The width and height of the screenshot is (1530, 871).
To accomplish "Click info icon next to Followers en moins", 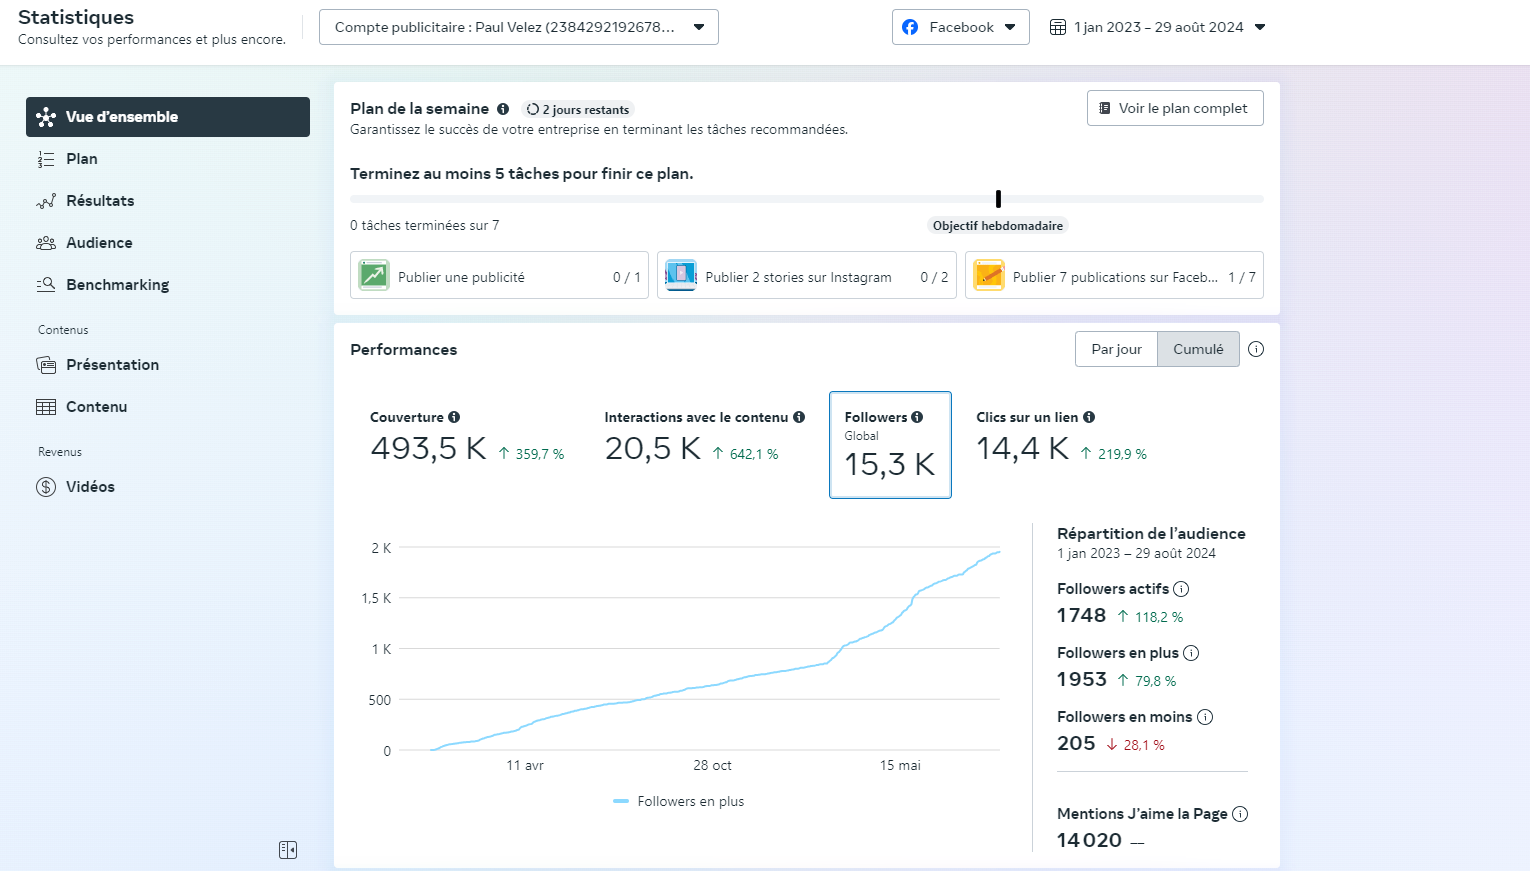I will point(1205,717).
